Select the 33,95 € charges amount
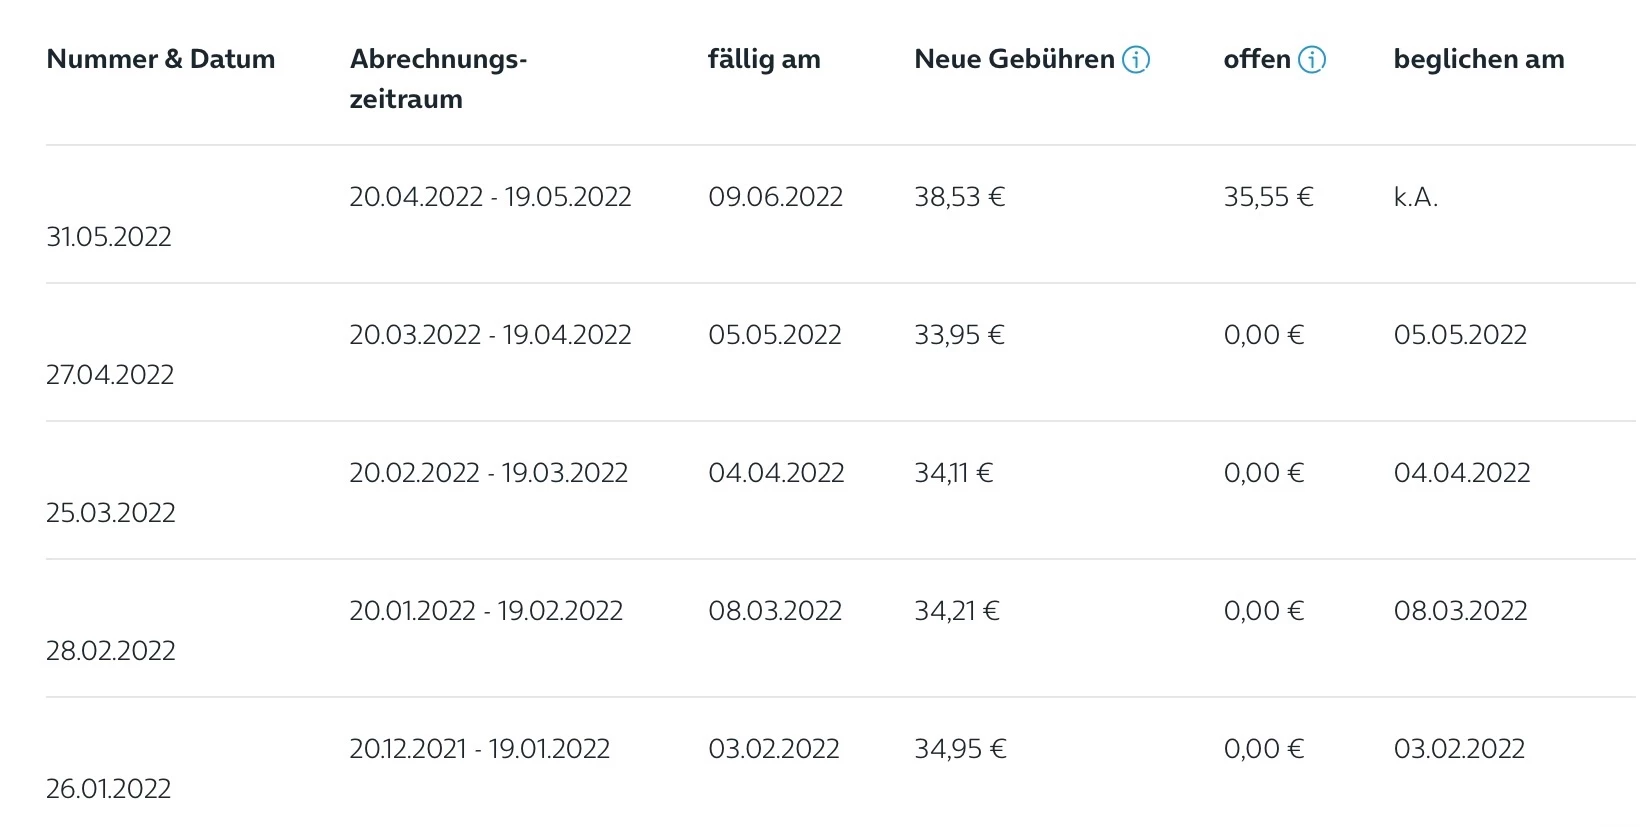Viewport: 1640px width, 827px height. coord(959,335)
